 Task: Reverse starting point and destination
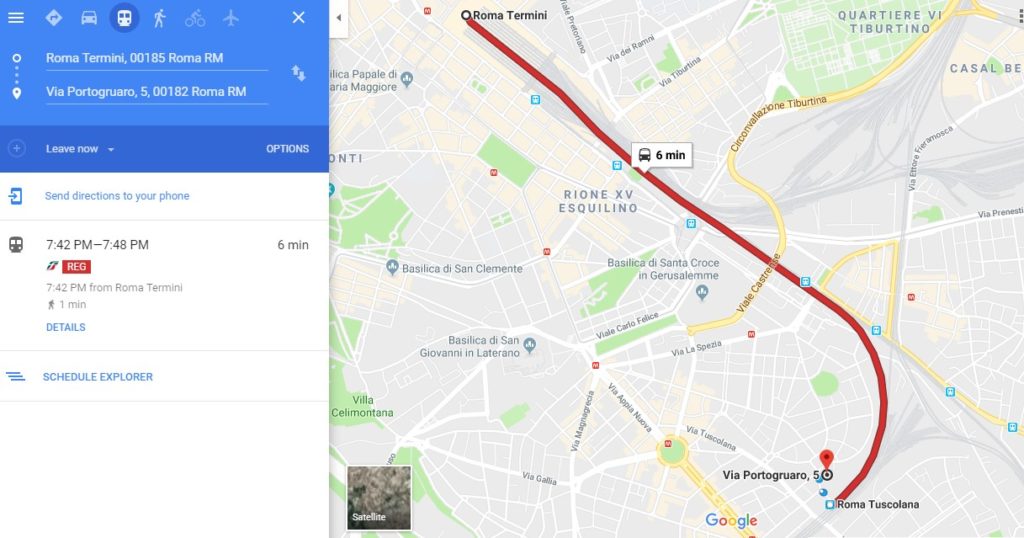tap(298, 73)
